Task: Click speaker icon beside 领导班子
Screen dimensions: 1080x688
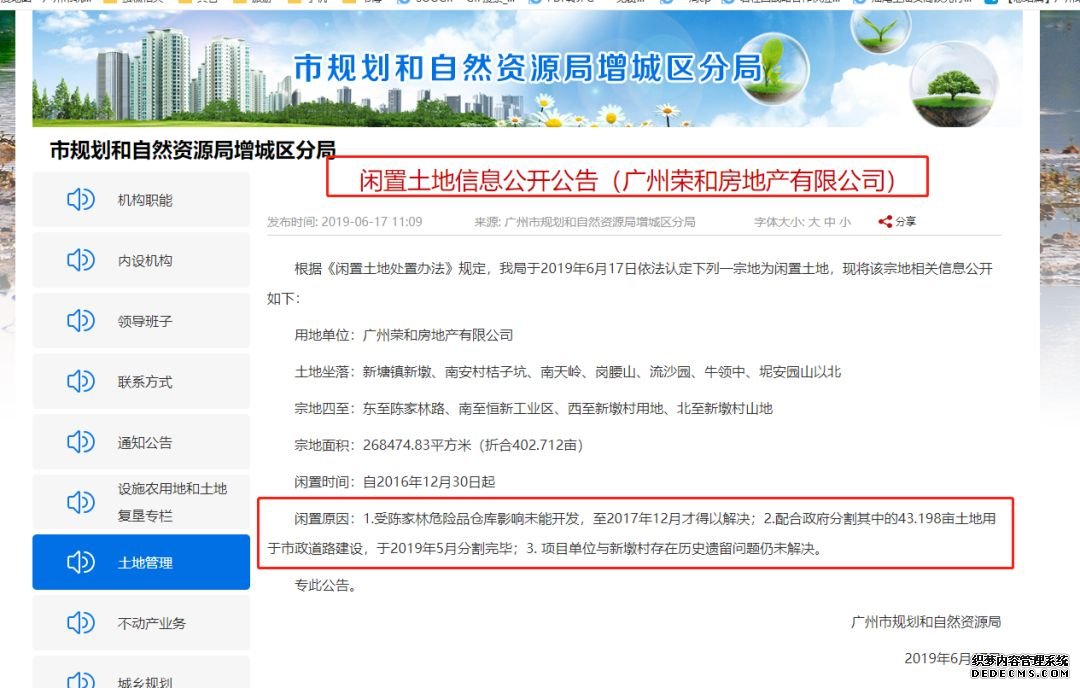Action: pyautogui.click(x=81, y=321)
